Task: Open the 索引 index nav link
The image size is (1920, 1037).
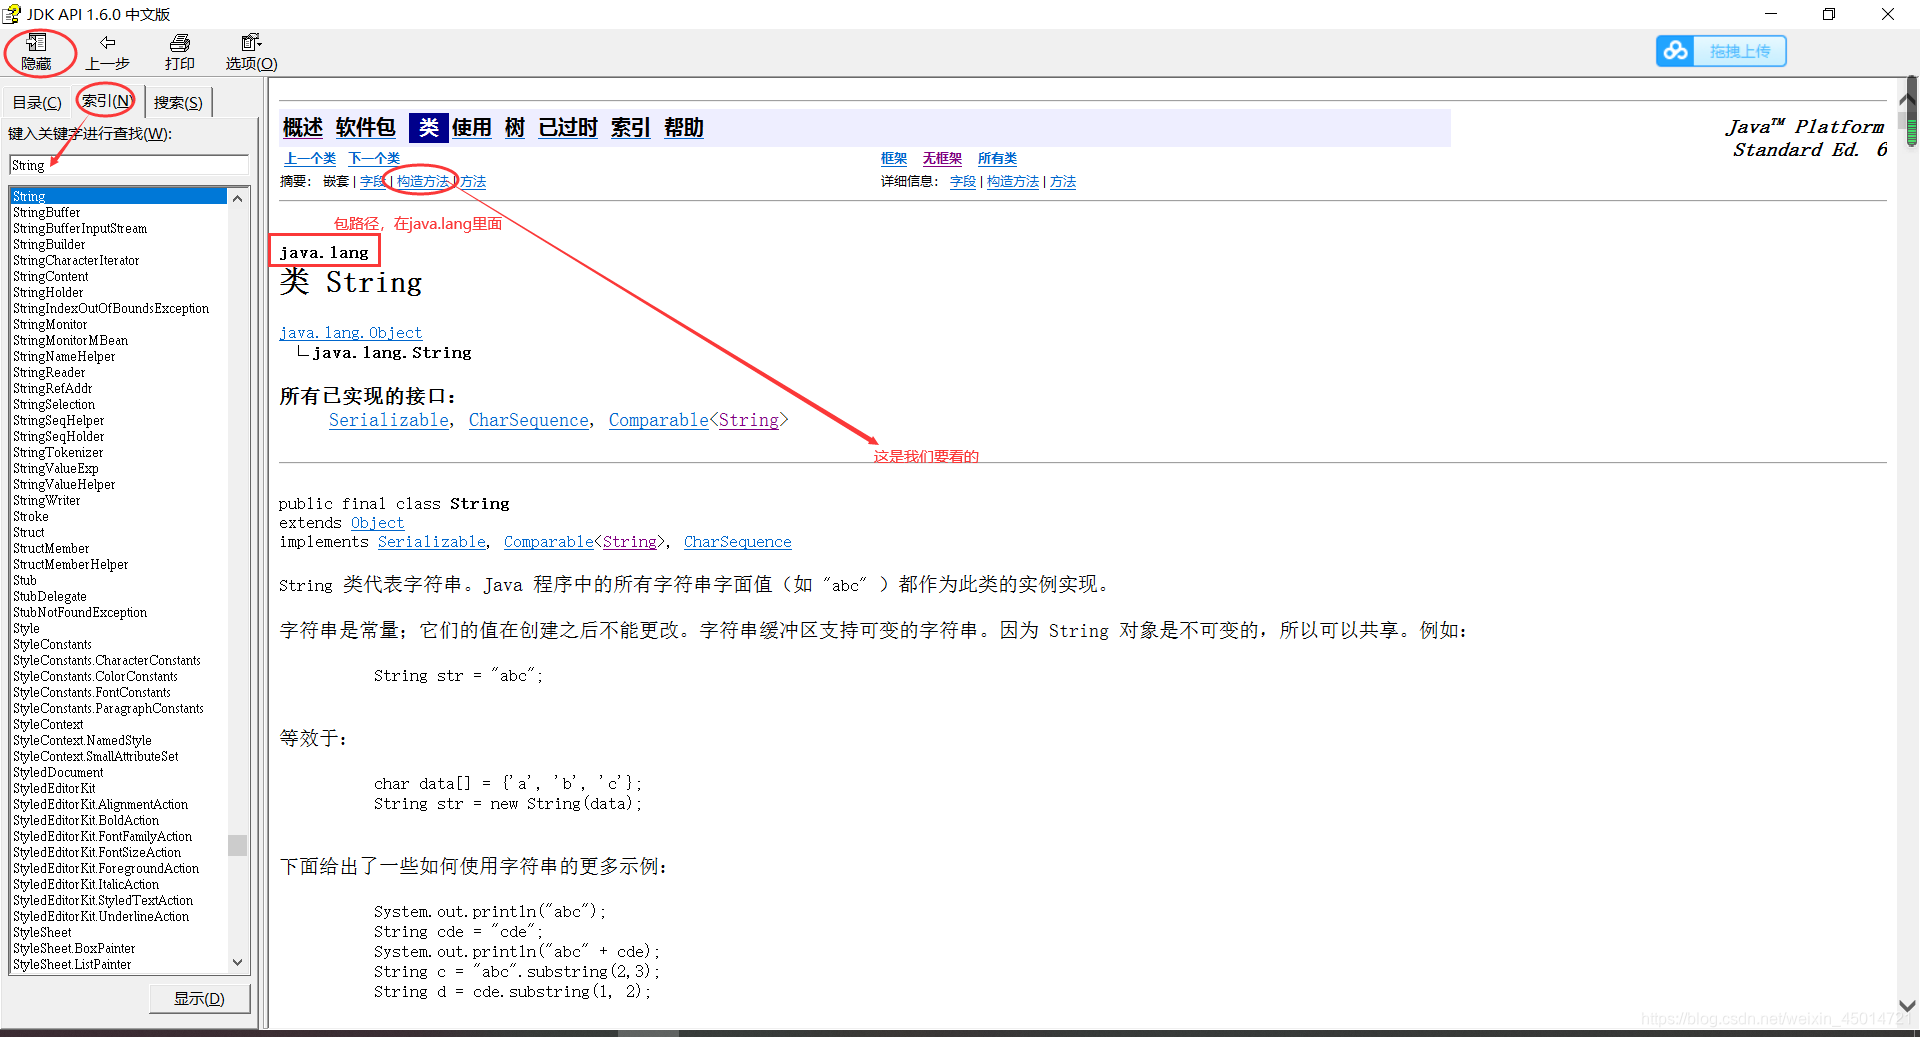Action: point(631,127)
